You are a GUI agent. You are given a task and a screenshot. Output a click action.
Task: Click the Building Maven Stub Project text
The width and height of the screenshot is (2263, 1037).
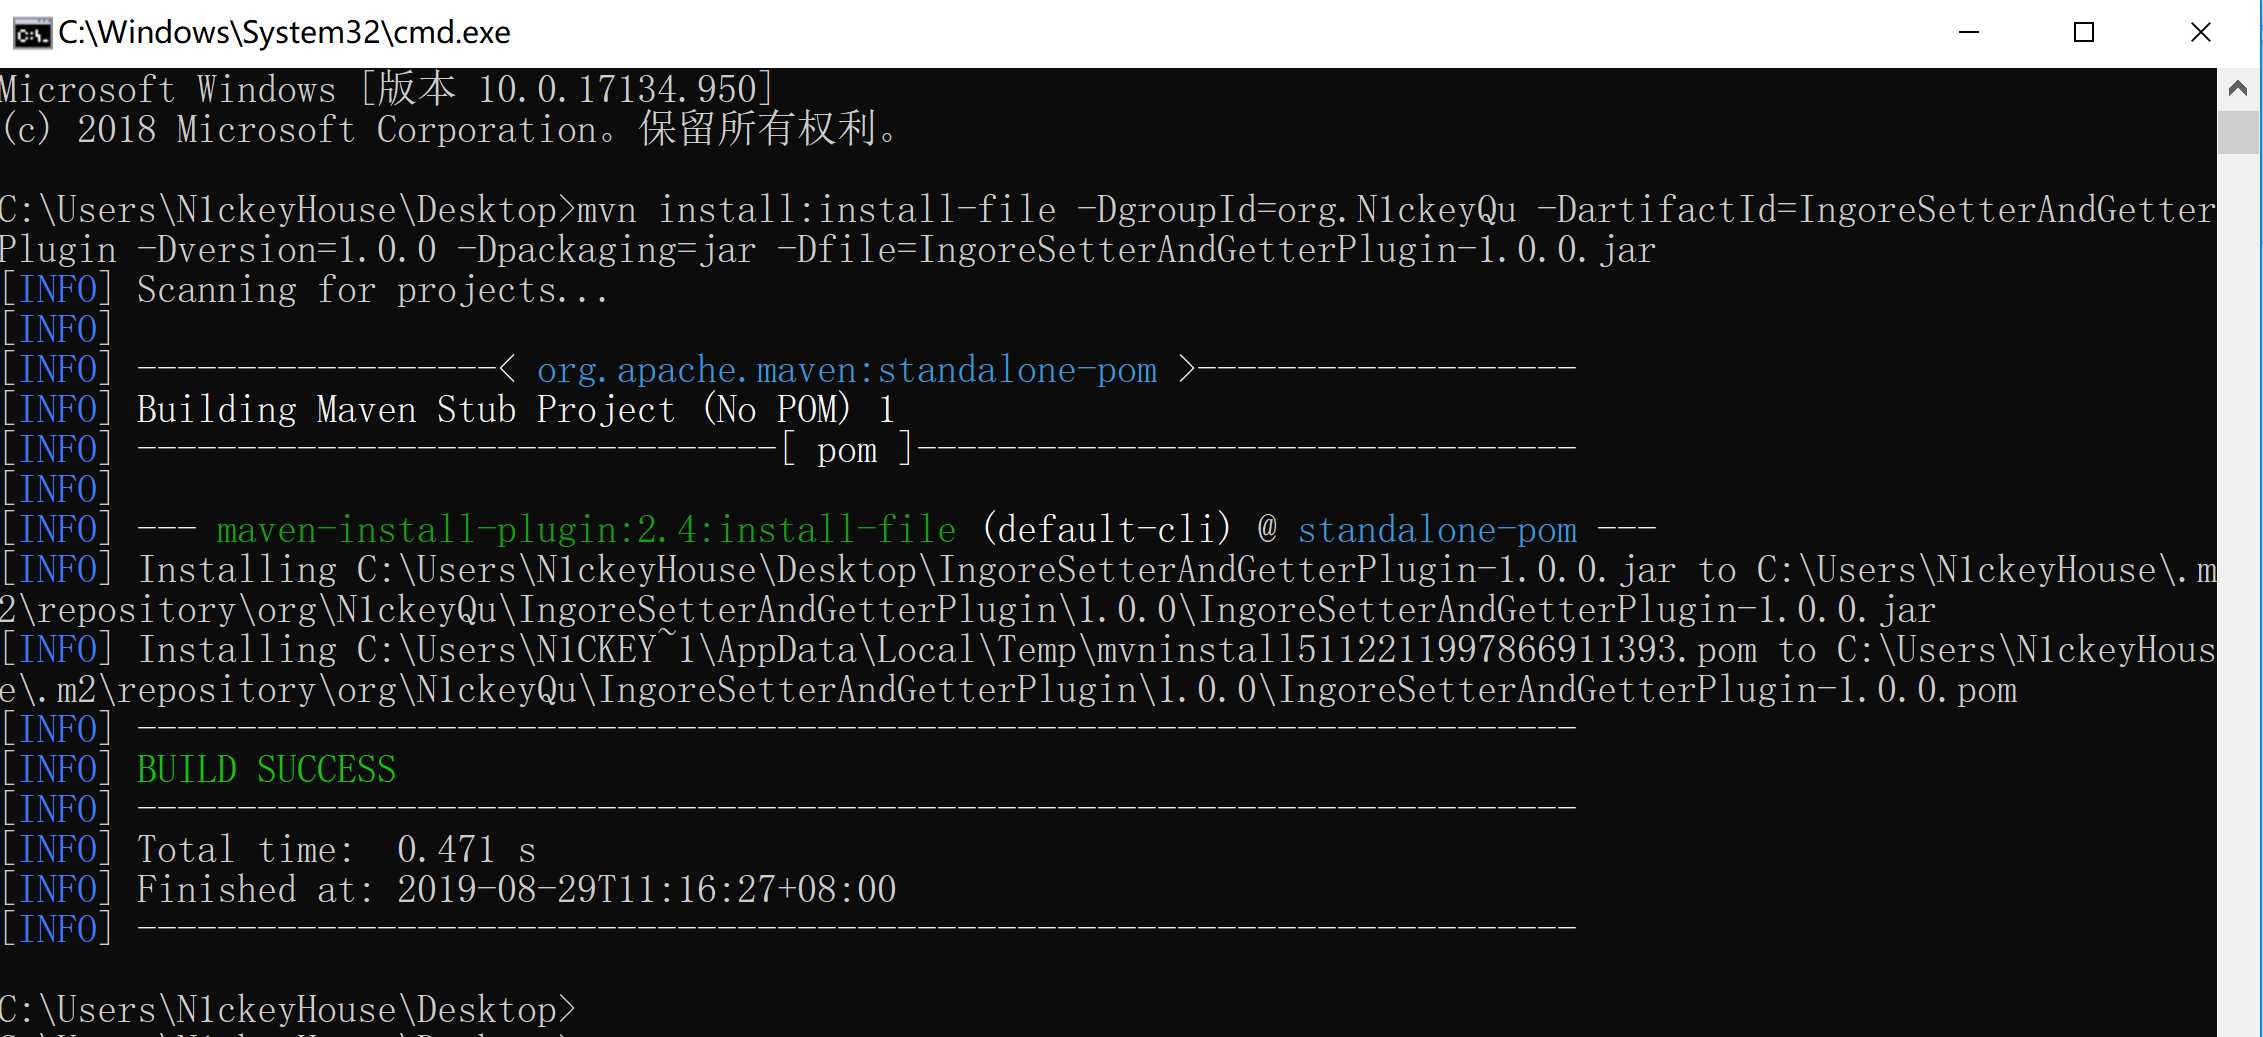[406, 410]
